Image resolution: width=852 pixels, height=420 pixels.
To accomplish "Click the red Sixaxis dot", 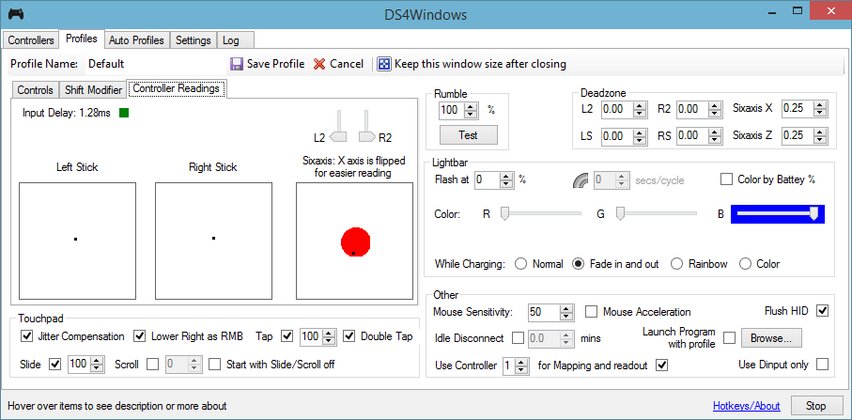I will click(355, 241).
